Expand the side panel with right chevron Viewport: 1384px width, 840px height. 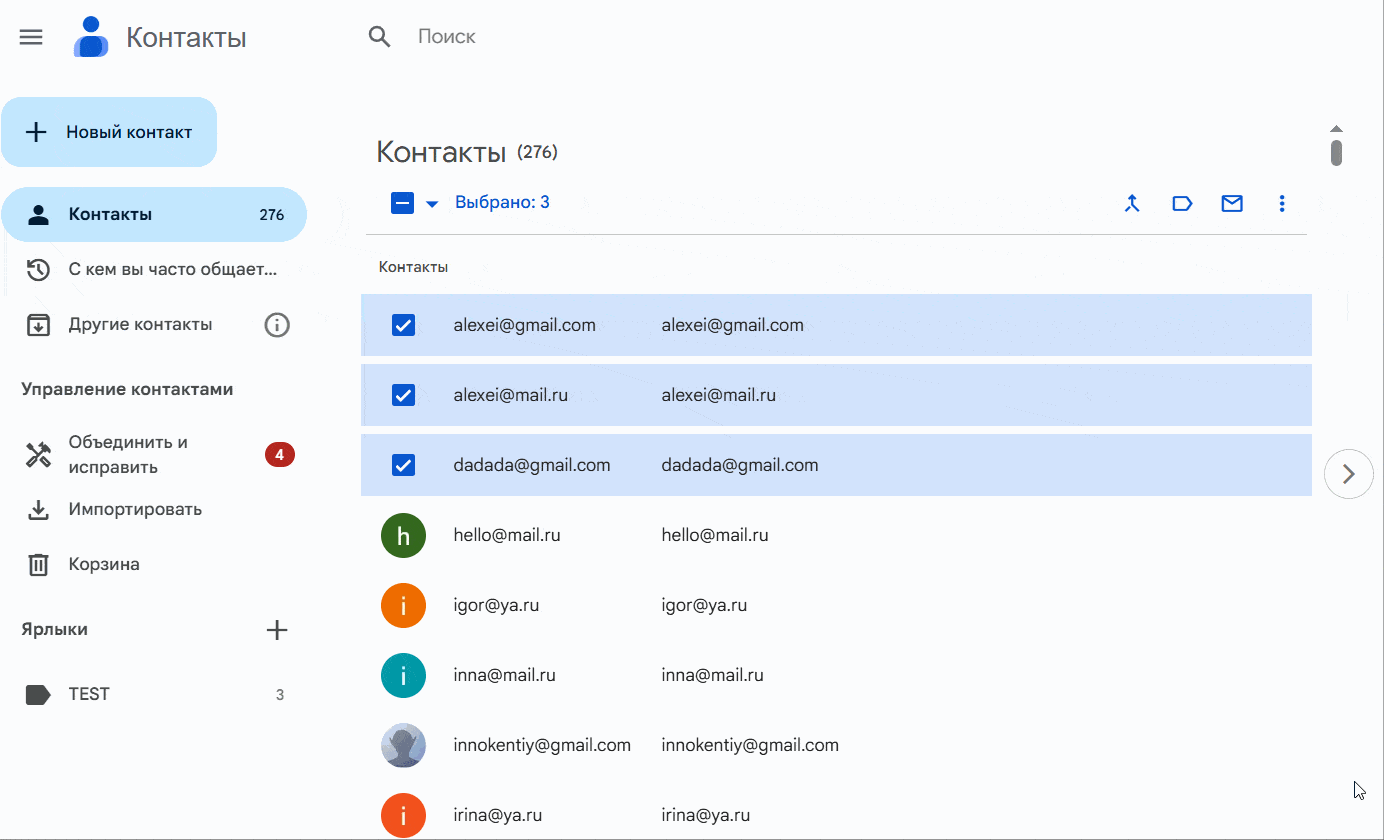(x=1348, y=474)
